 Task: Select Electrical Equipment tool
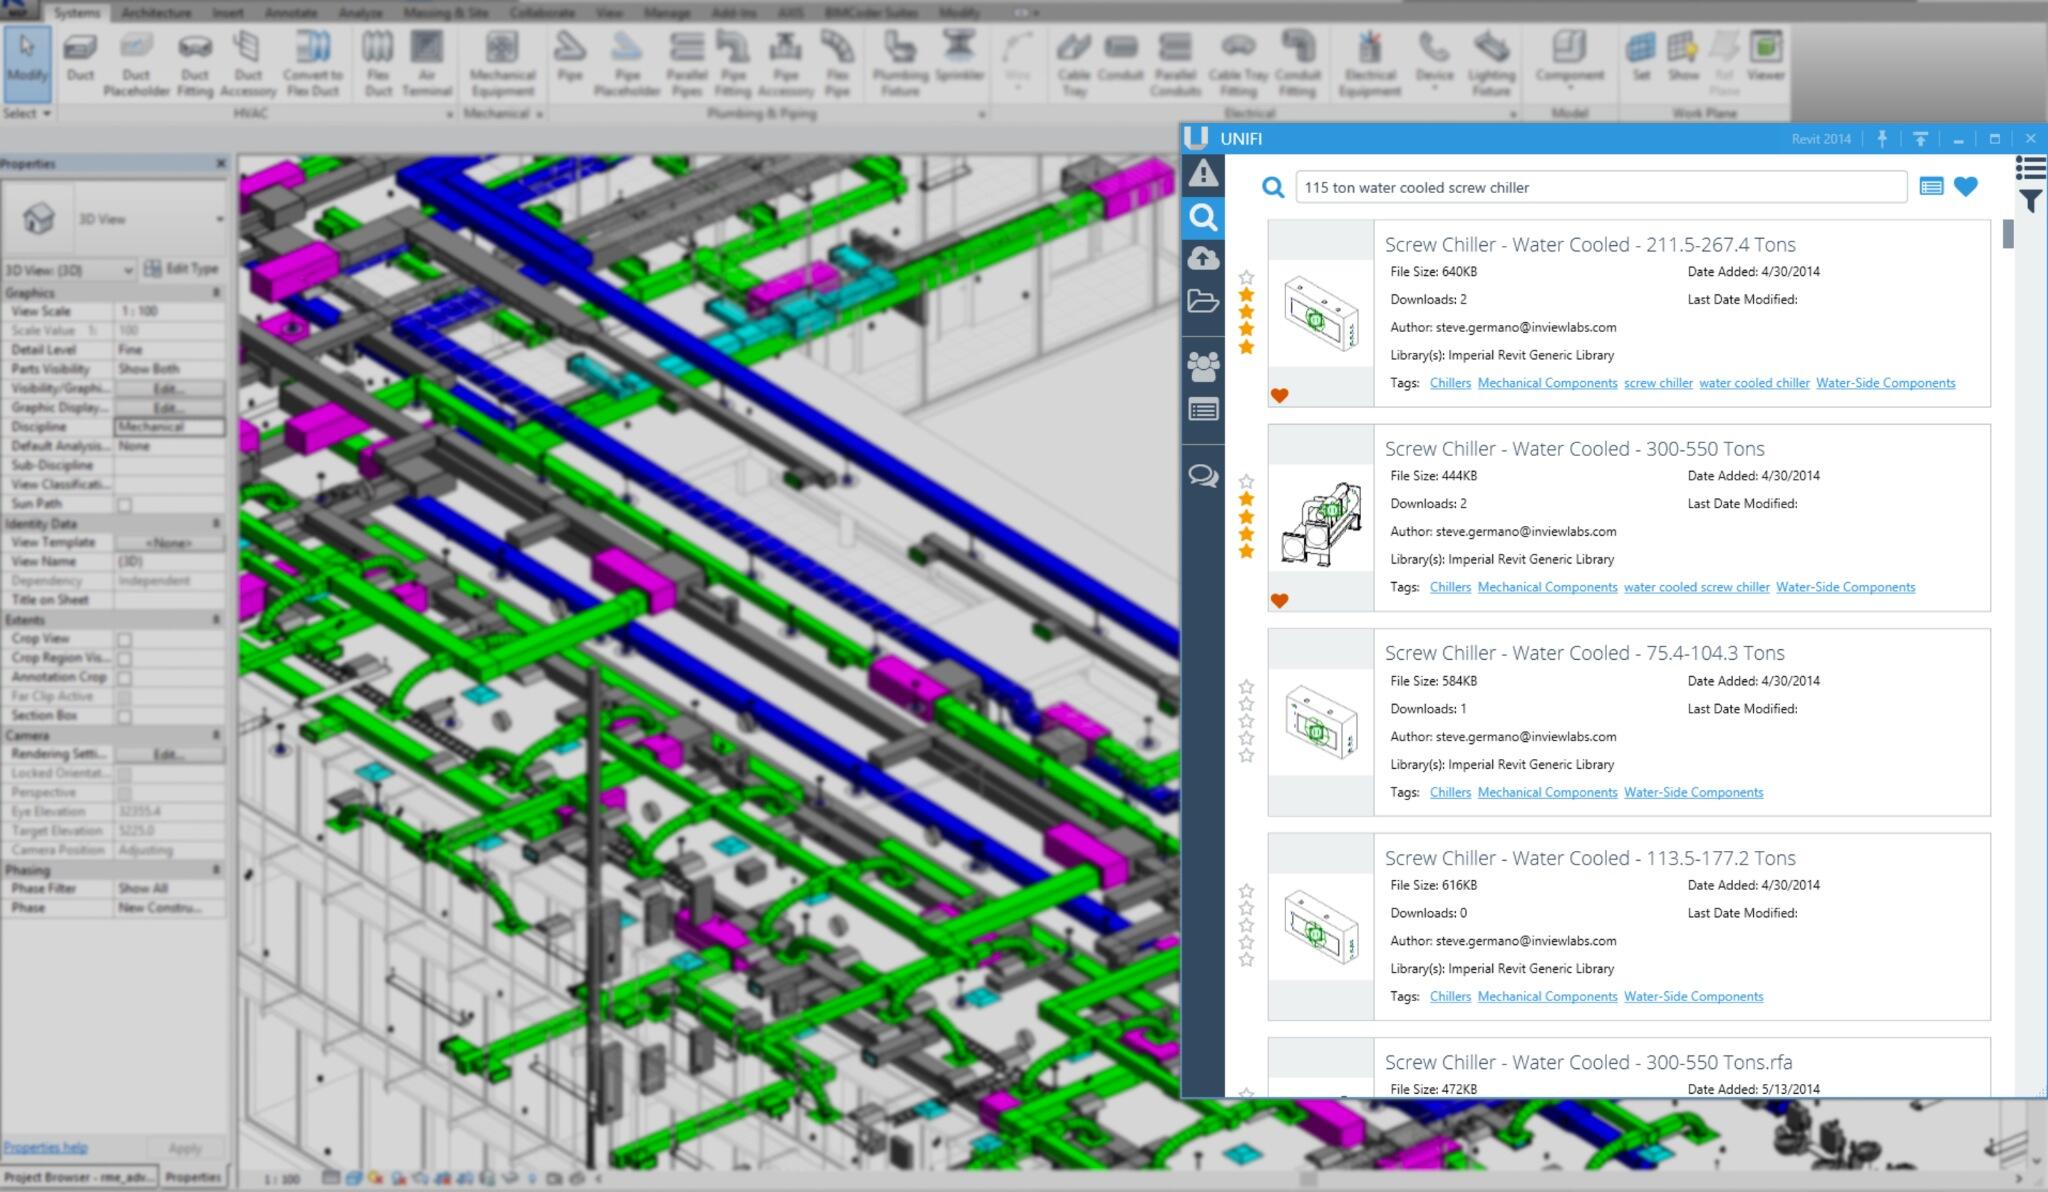click(1370, 64)
